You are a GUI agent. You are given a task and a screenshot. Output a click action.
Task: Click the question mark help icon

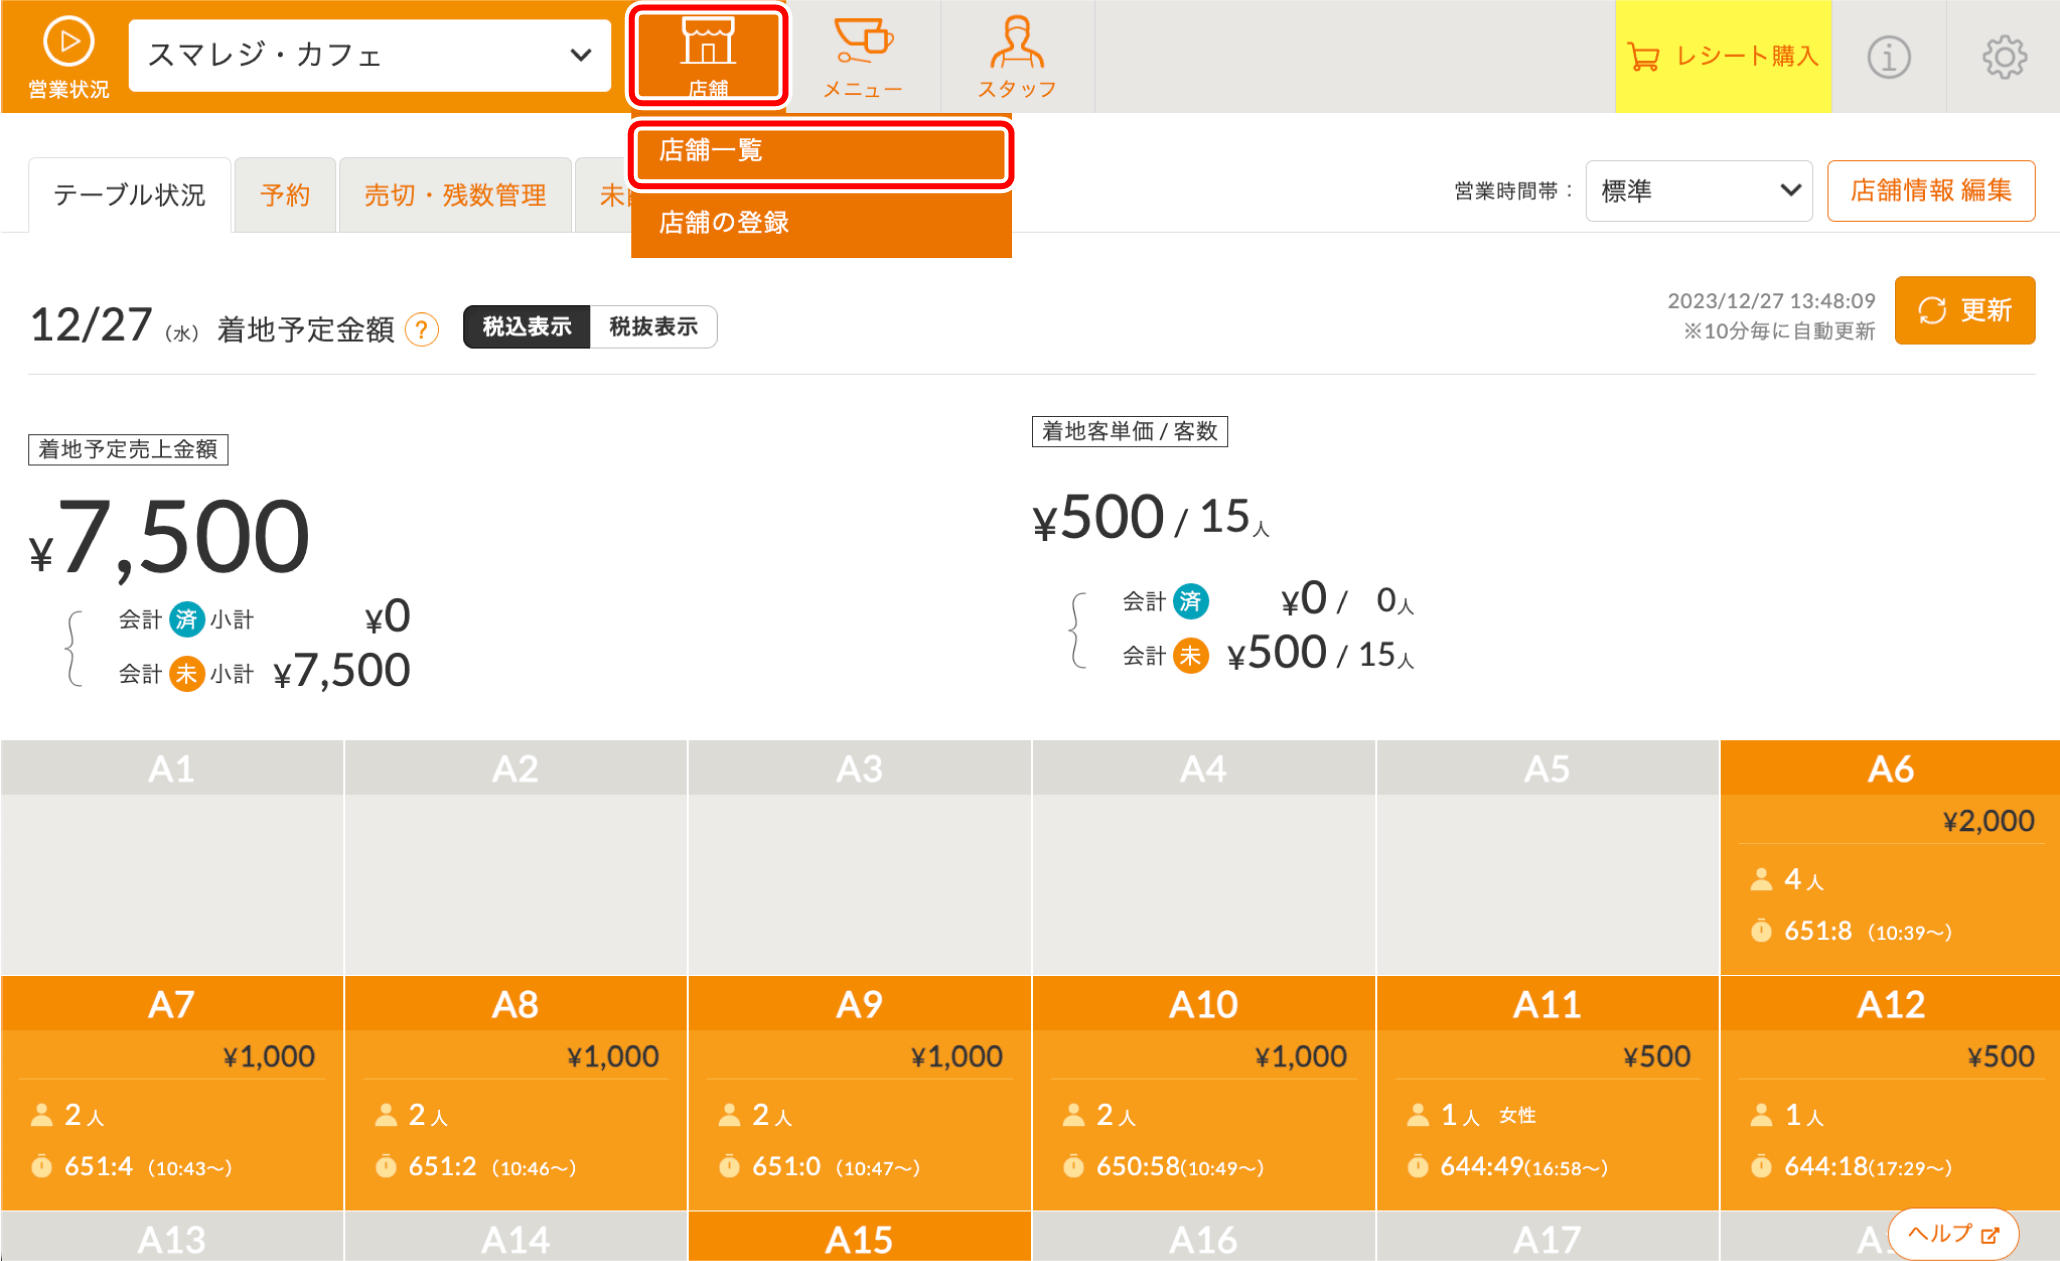point(422,329)
